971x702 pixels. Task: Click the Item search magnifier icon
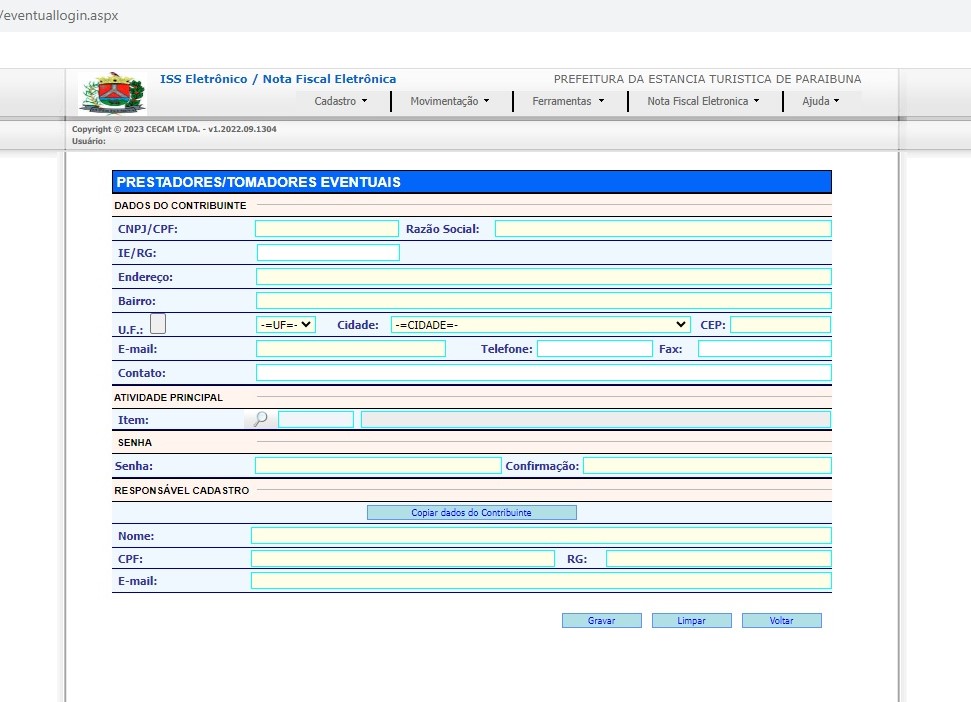[x=261, y=419]
